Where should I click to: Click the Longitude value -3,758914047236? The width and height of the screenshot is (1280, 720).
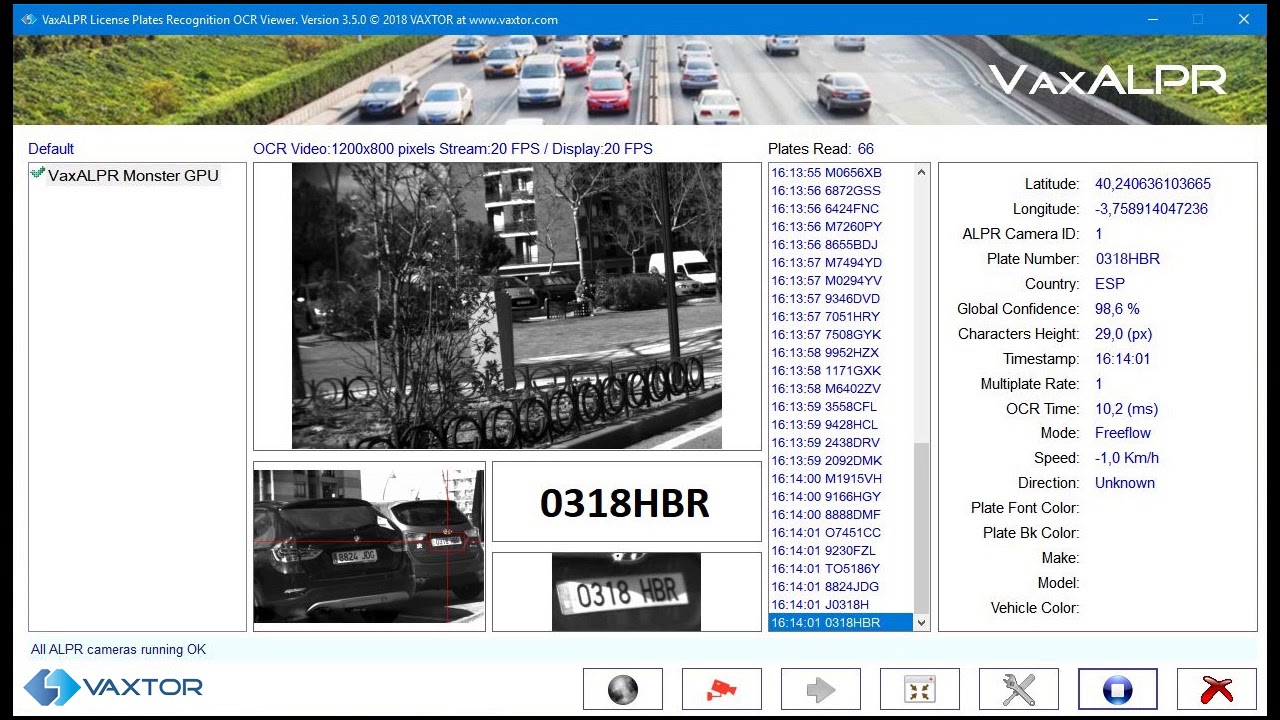(1151, 209)
